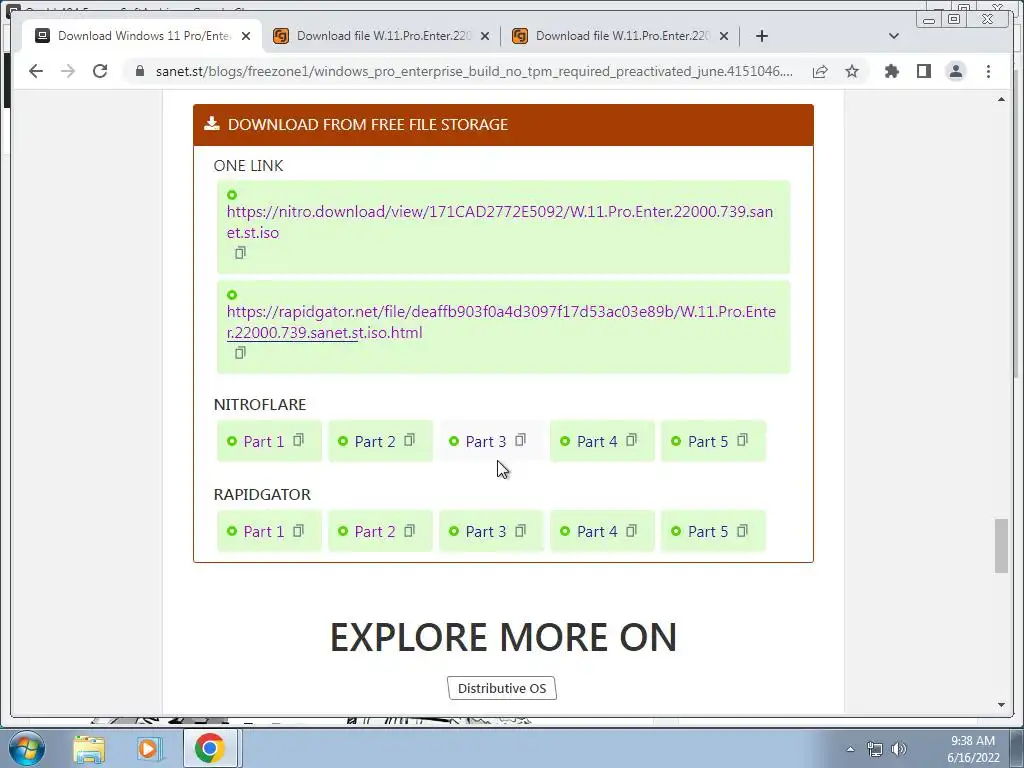Open Nitroflare Part 4 link
This screenshot has width=1024, height=768.
click(x=596, y=441)
